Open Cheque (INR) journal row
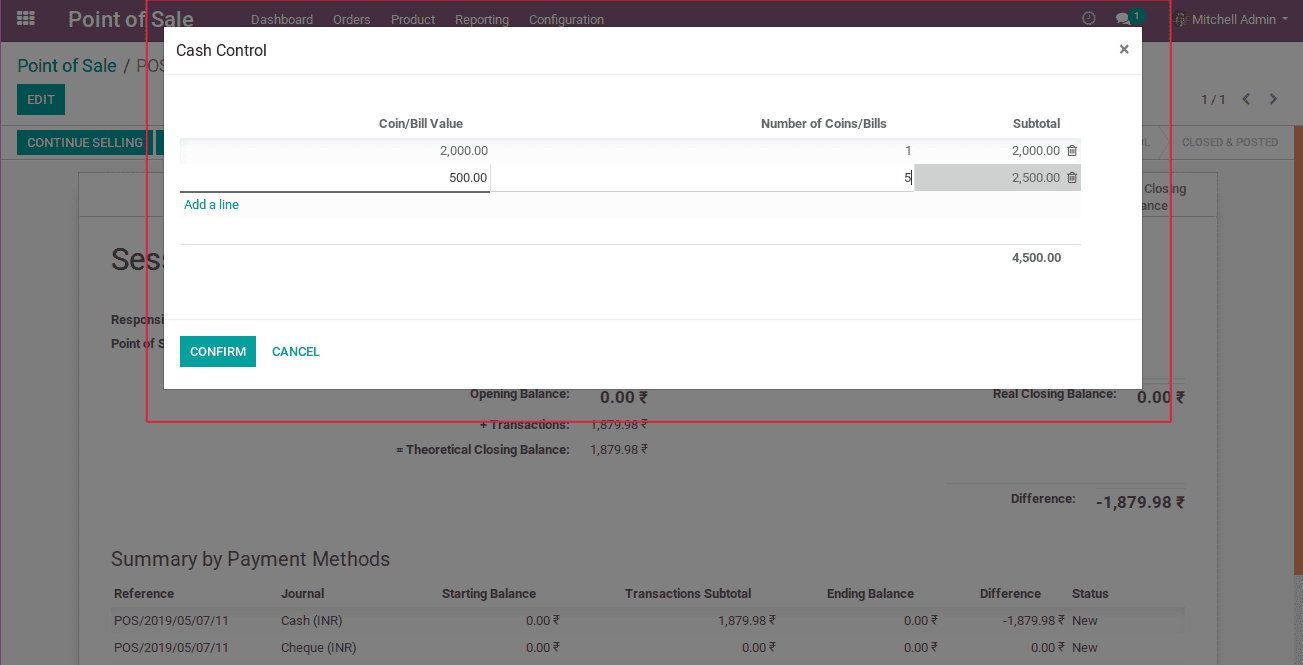Image resolution: width=1303 pixels, height=665 pixels. point(648,647)
